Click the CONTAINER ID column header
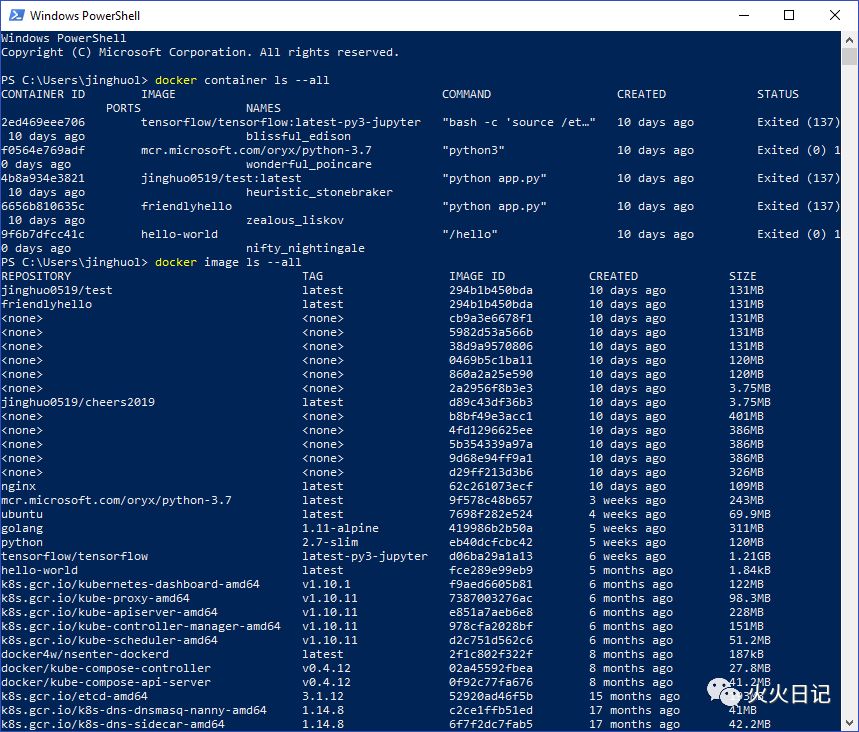859x732 pixels. pyautogui.click(x=43, y=94)
